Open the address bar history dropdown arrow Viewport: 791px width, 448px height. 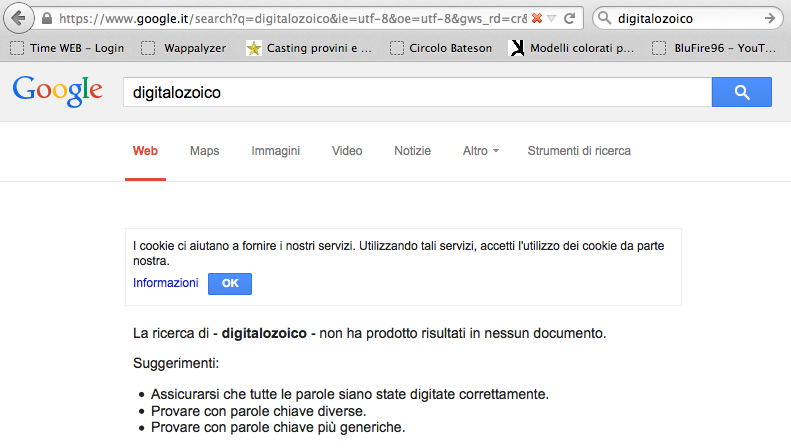pyautogui.click(x=551, y=19)
